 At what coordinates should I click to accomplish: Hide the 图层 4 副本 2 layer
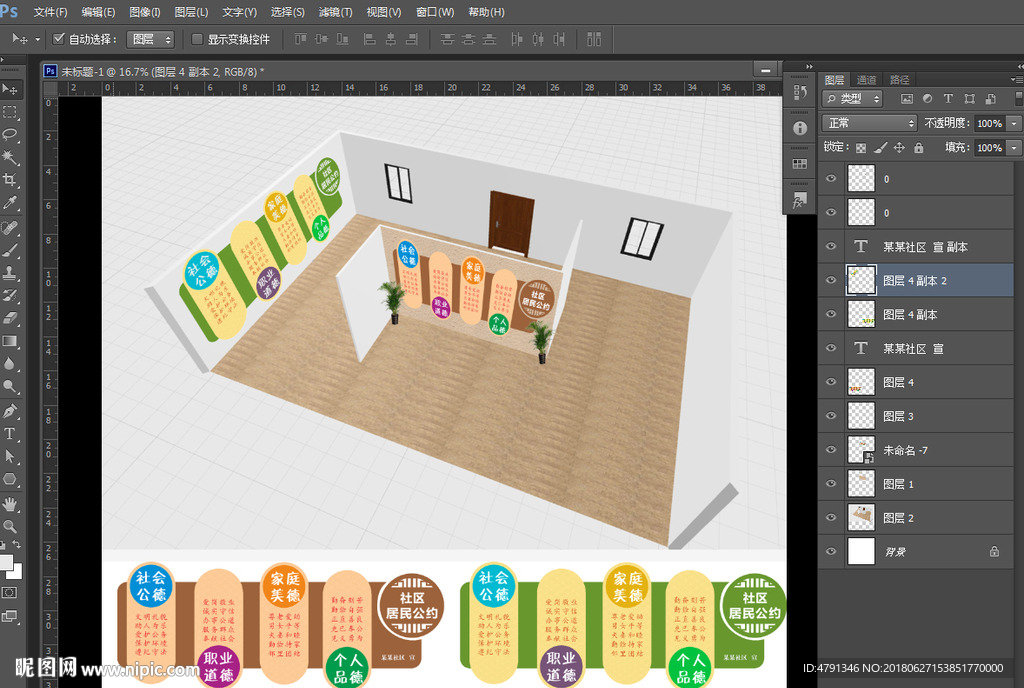pyautogui.click(x=831, y=280)
